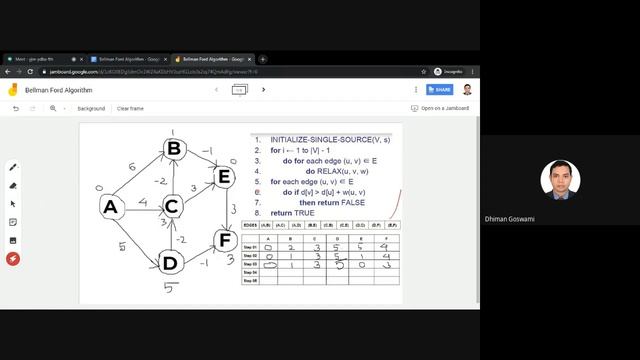Click the Jamboard logo icon
This screenshot has width=640, height=360.
[x=13, y=90]
